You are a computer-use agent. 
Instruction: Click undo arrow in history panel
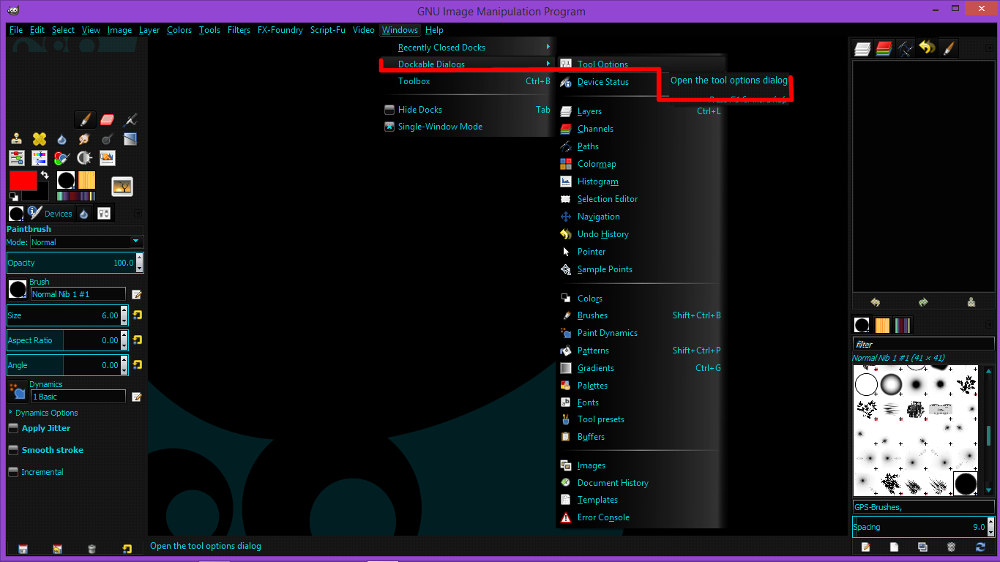[875, 302]
